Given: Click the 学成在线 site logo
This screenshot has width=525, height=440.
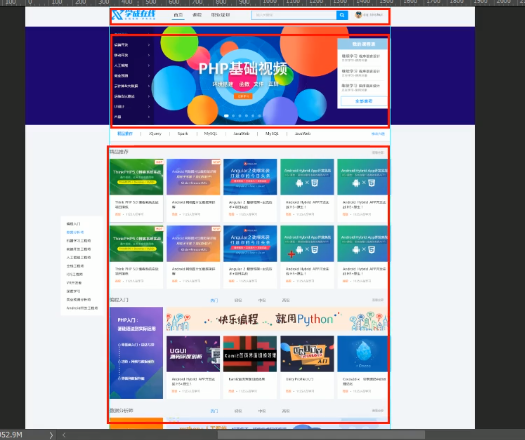Looking at the screenshot, I should (x=134, y=15).
